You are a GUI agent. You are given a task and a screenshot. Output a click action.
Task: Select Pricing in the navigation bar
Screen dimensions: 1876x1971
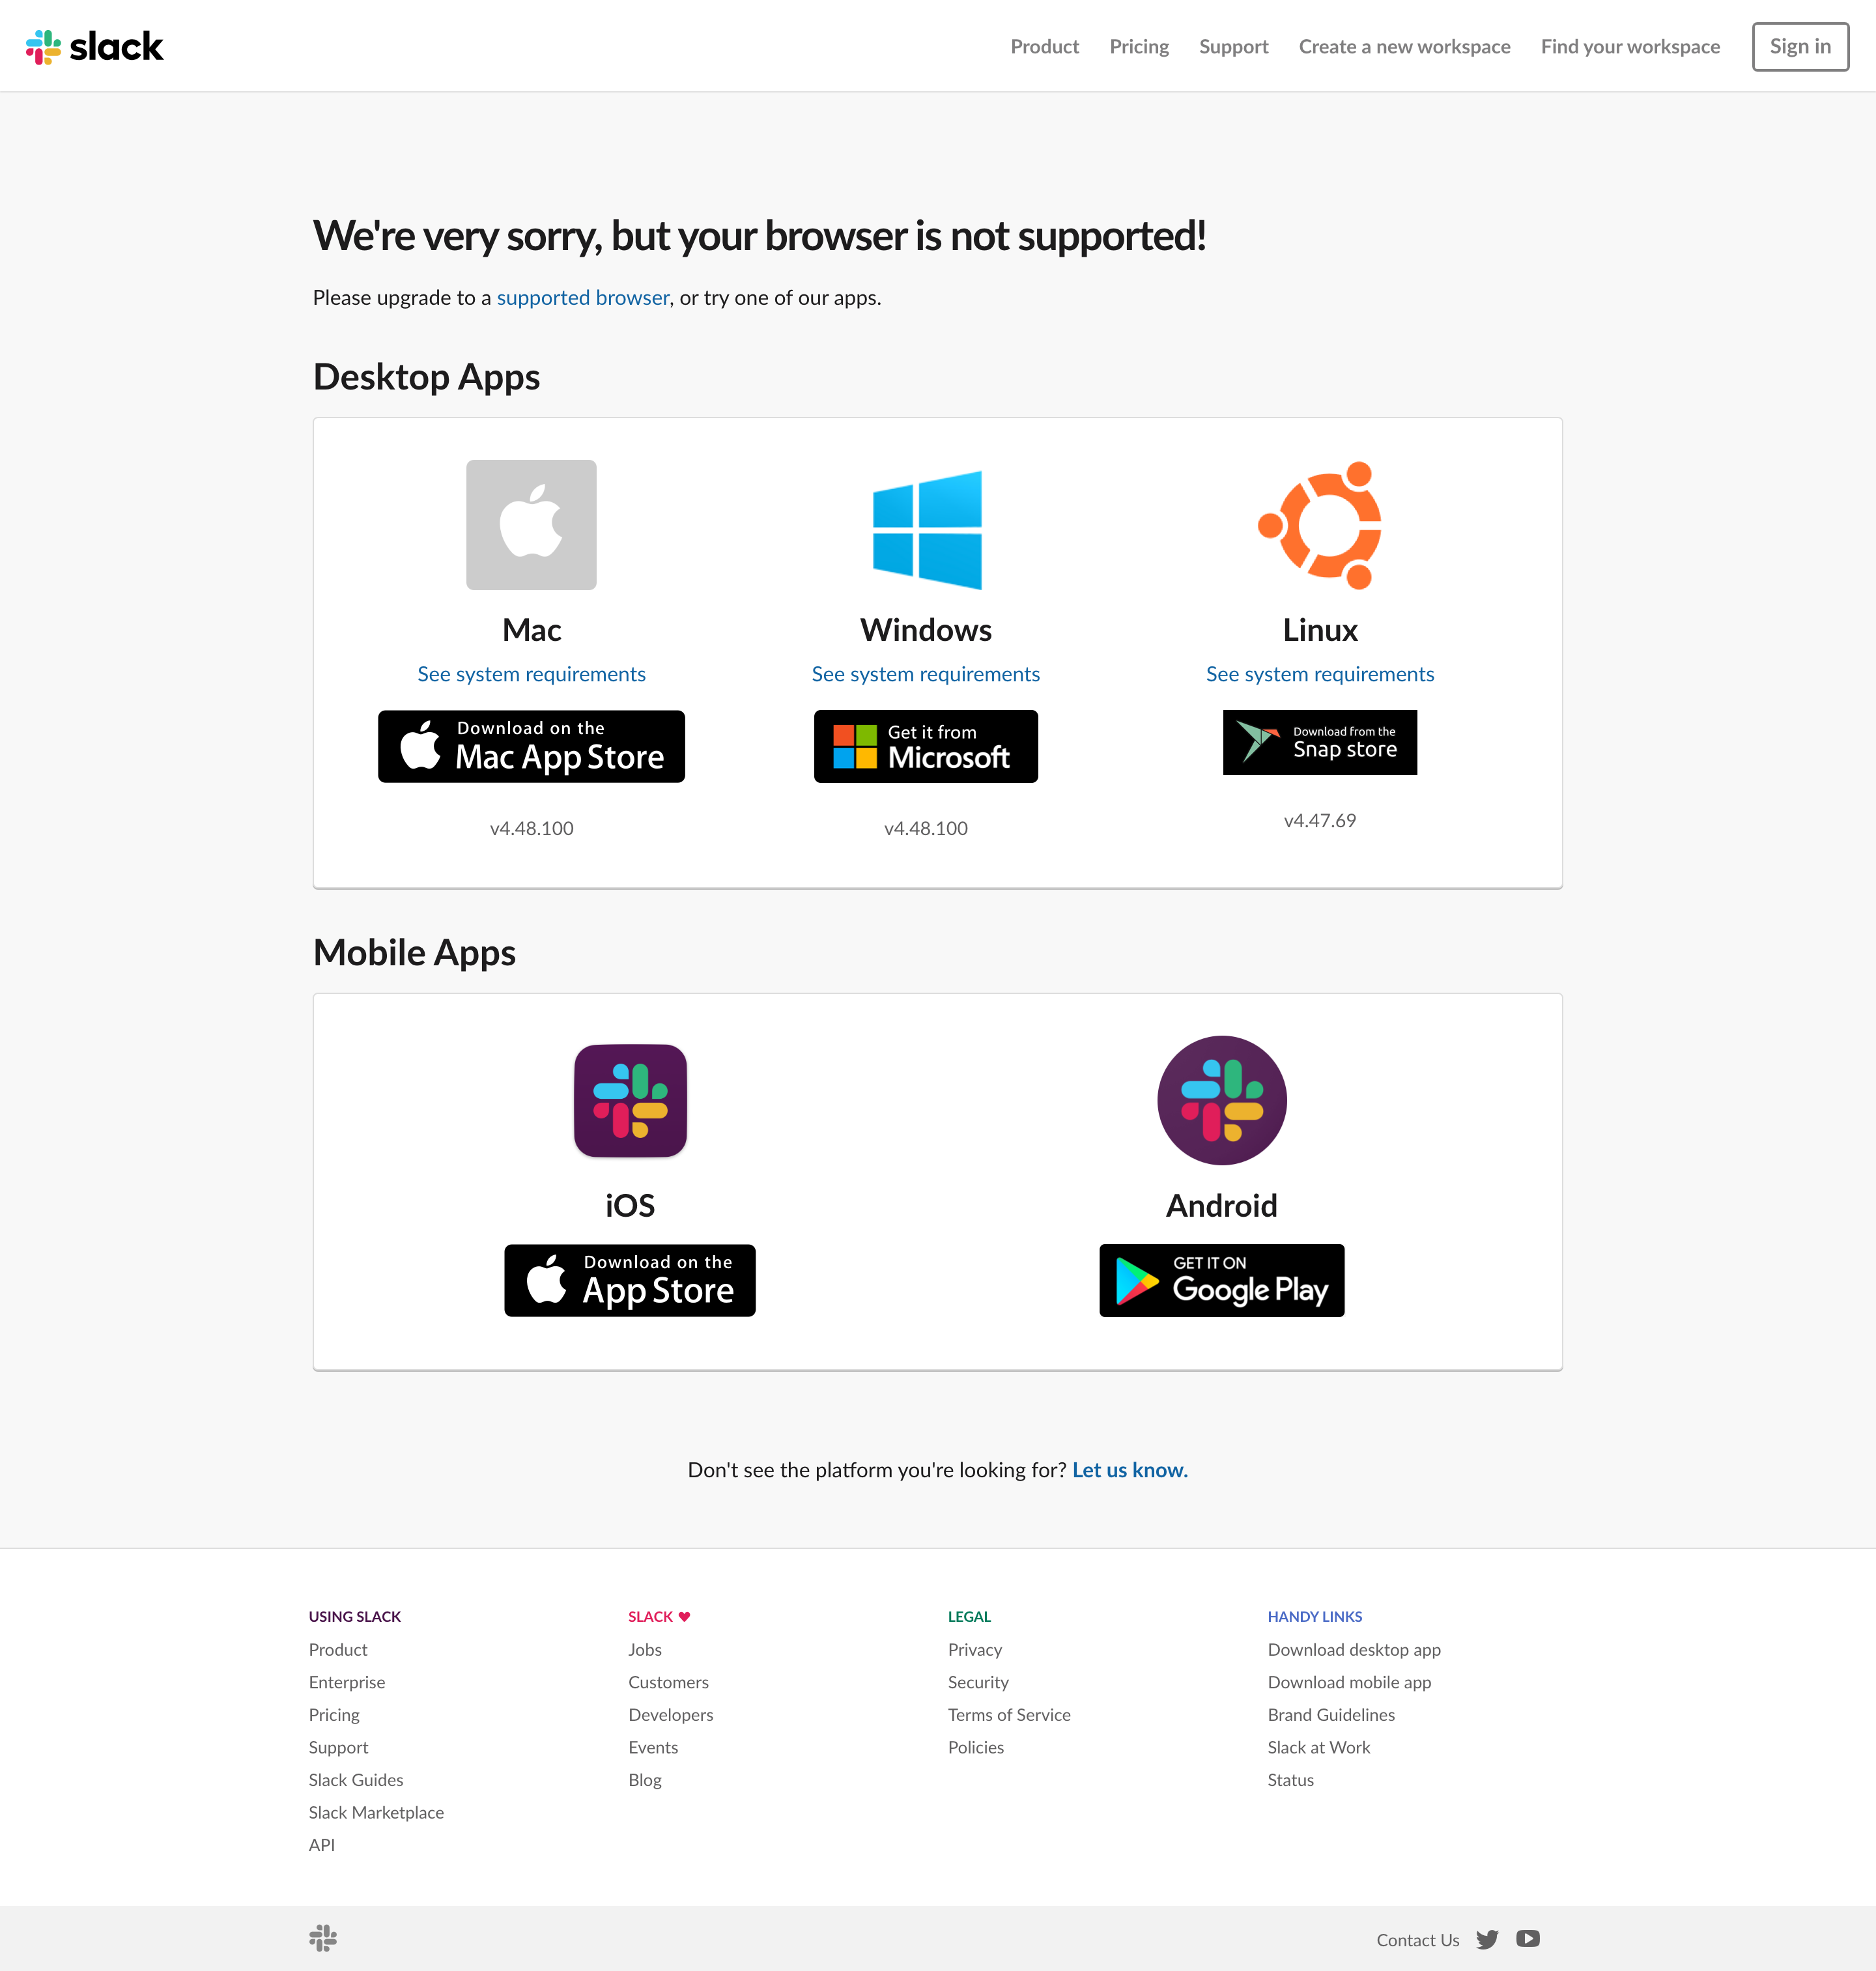pyautogui.click(x=1139, y=46)
